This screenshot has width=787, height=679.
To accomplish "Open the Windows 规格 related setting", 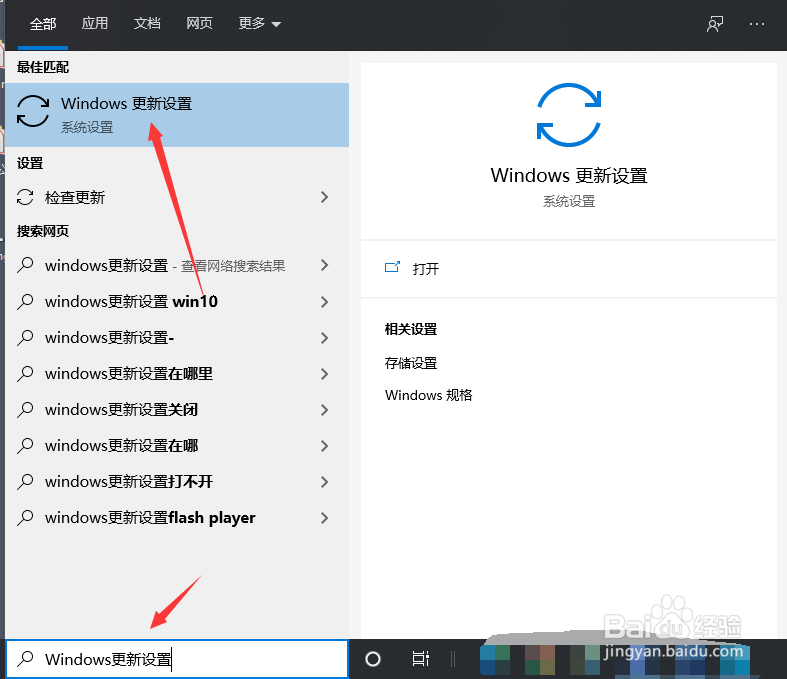I will [429, 395].
